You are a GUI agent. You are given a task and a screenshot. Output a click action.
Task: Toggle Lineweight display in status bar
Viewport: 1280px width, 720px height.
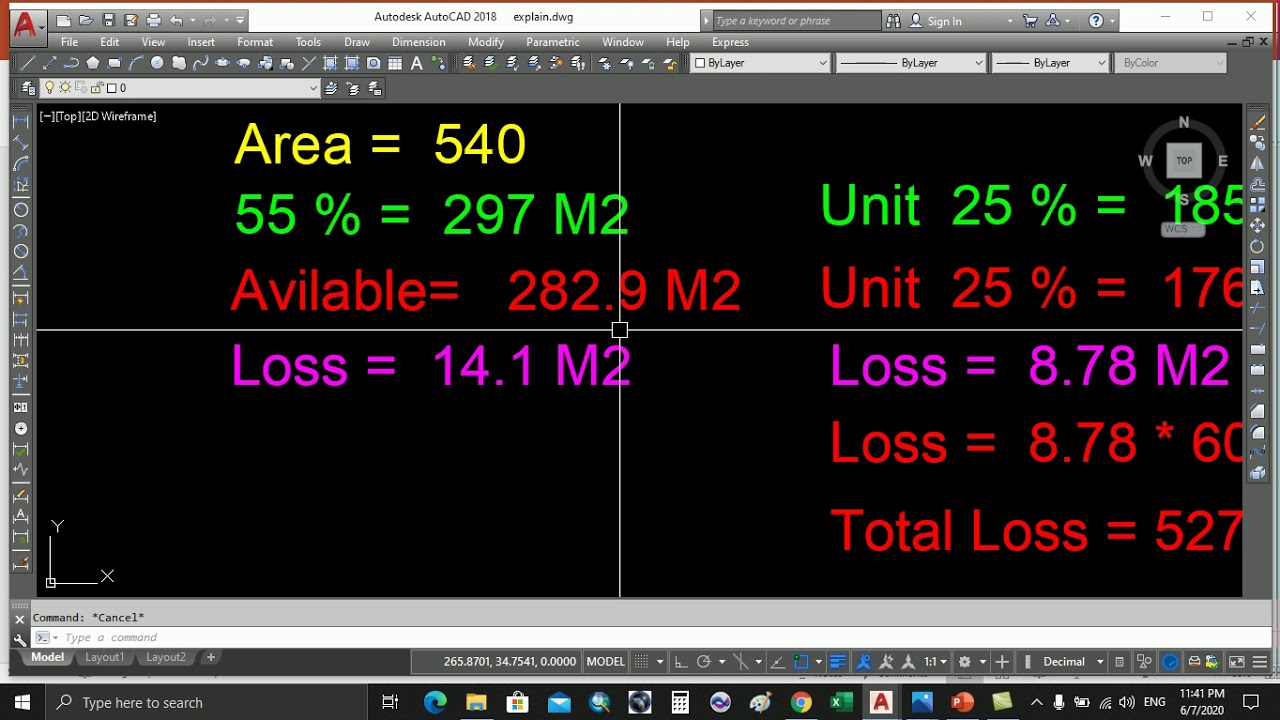pyautogui.click(x=838, y=662)
